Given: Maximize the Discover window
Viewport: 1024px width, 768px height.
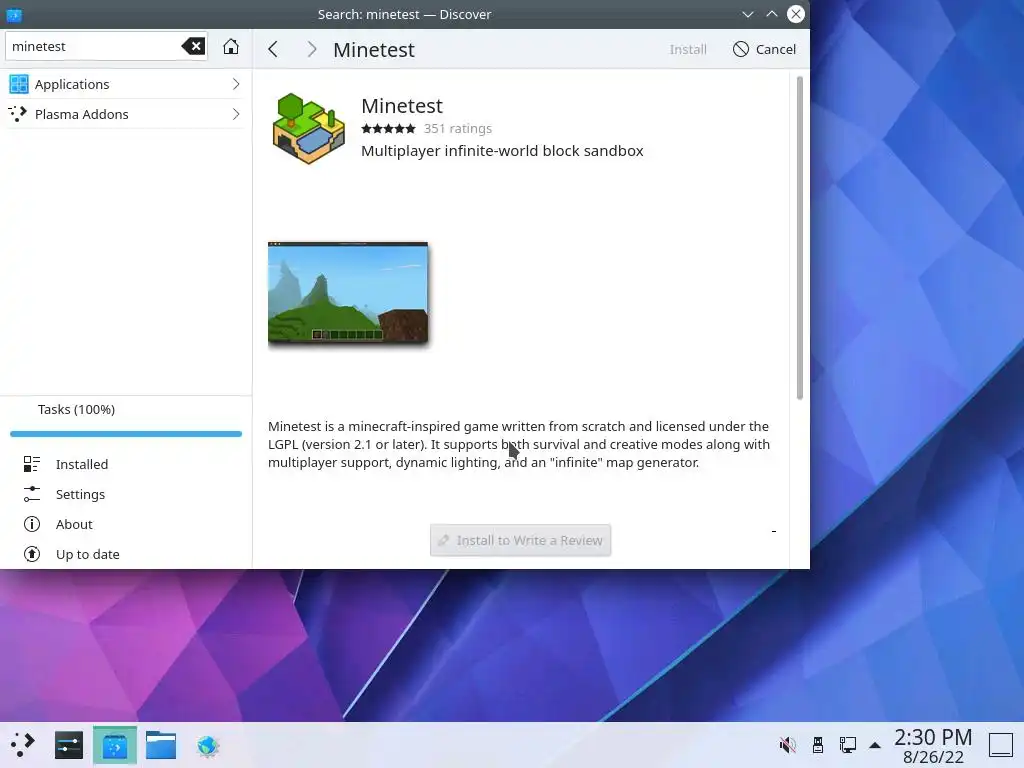Looking at the screenshot, I should click(772, 14).
